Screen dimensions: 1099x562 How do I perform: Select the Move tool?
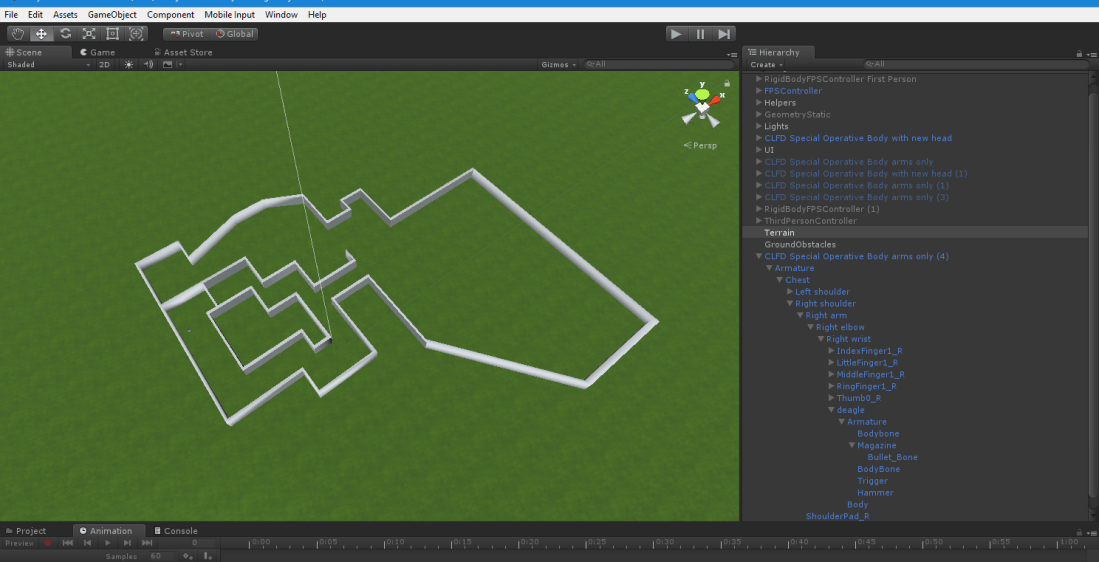coord(41,34)
